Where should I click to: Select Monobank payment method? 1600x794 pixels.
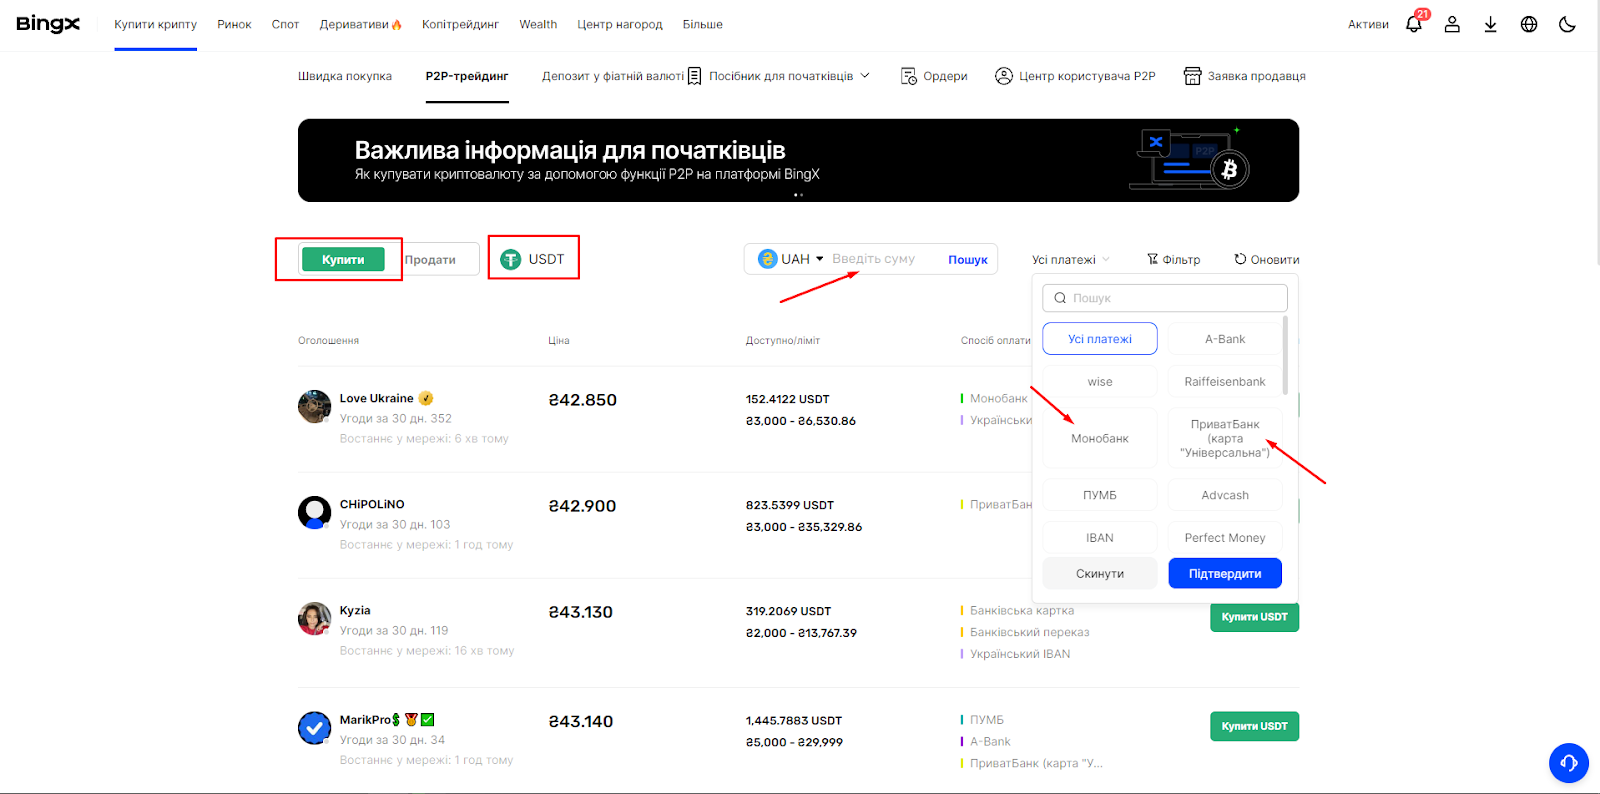coord(1100,438)
